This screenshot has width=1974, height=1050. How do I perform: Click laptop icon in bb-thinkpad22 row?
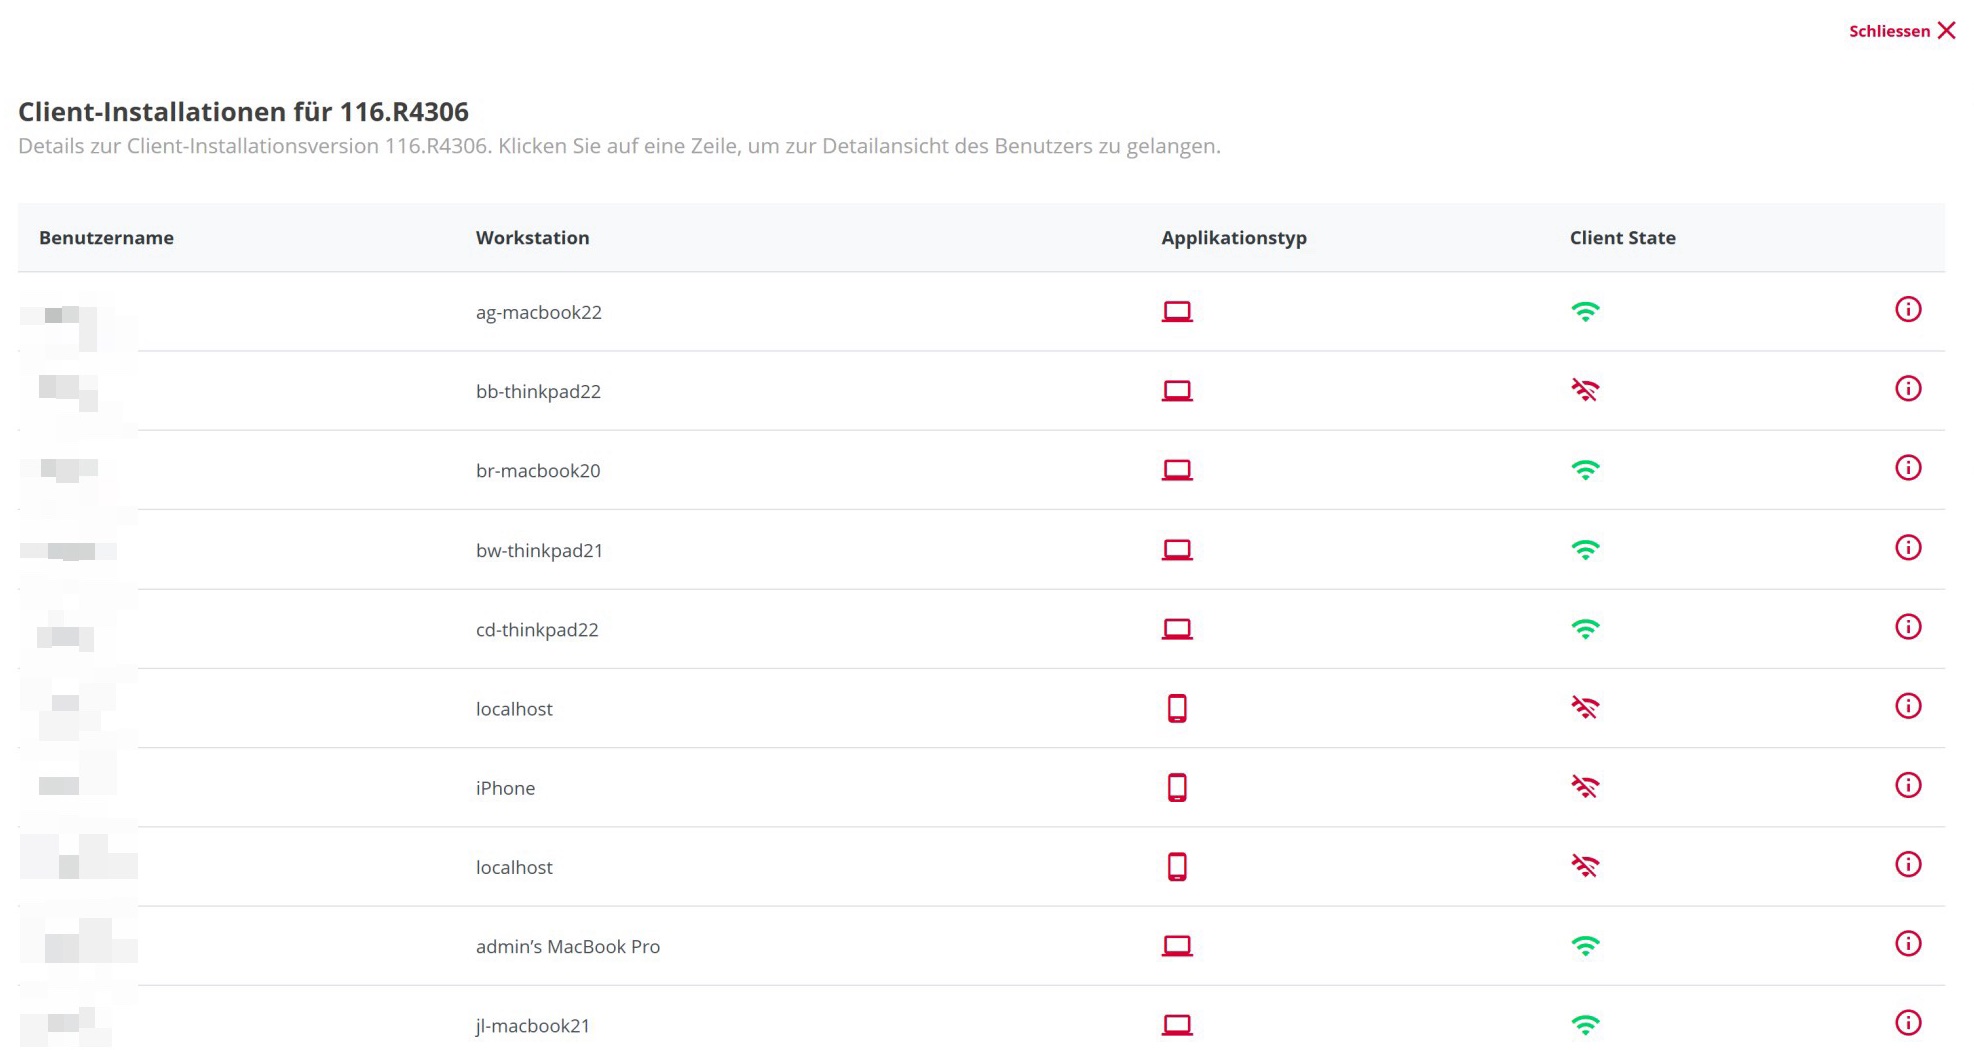pos(1176,391)
